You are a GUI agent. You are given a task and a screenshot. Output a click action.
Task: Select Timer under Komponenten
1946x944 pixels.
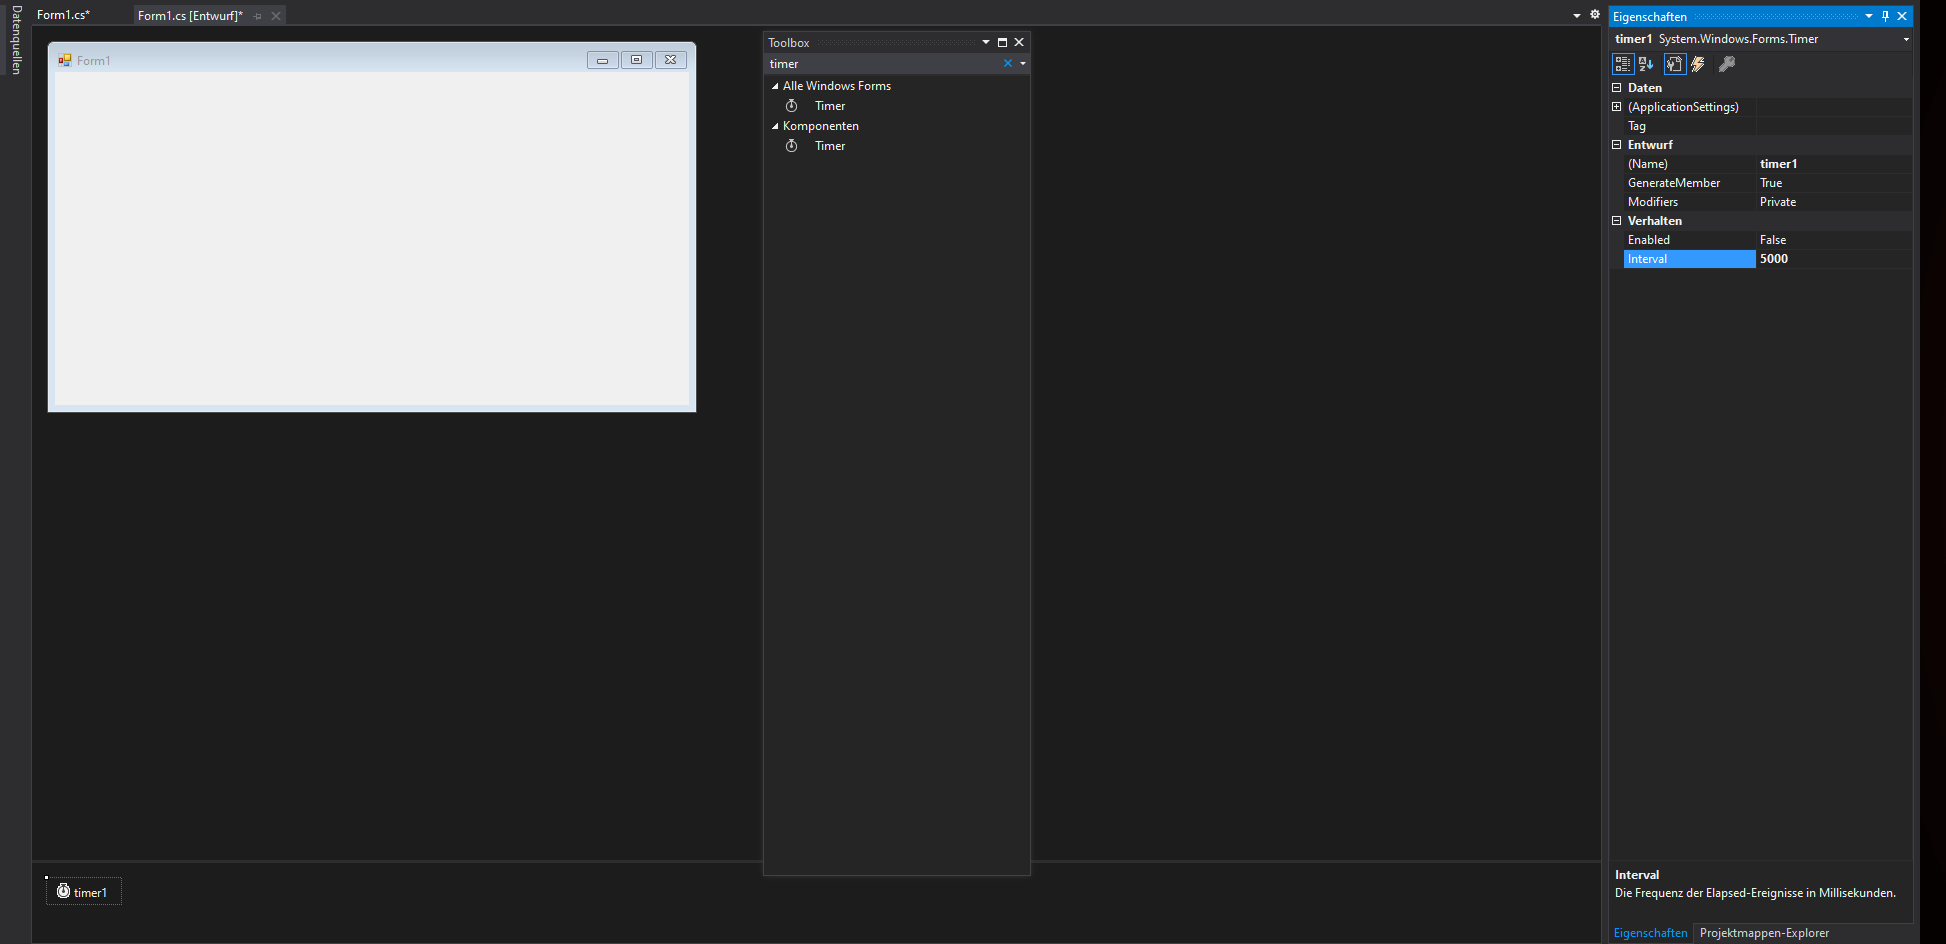(829, 146)
